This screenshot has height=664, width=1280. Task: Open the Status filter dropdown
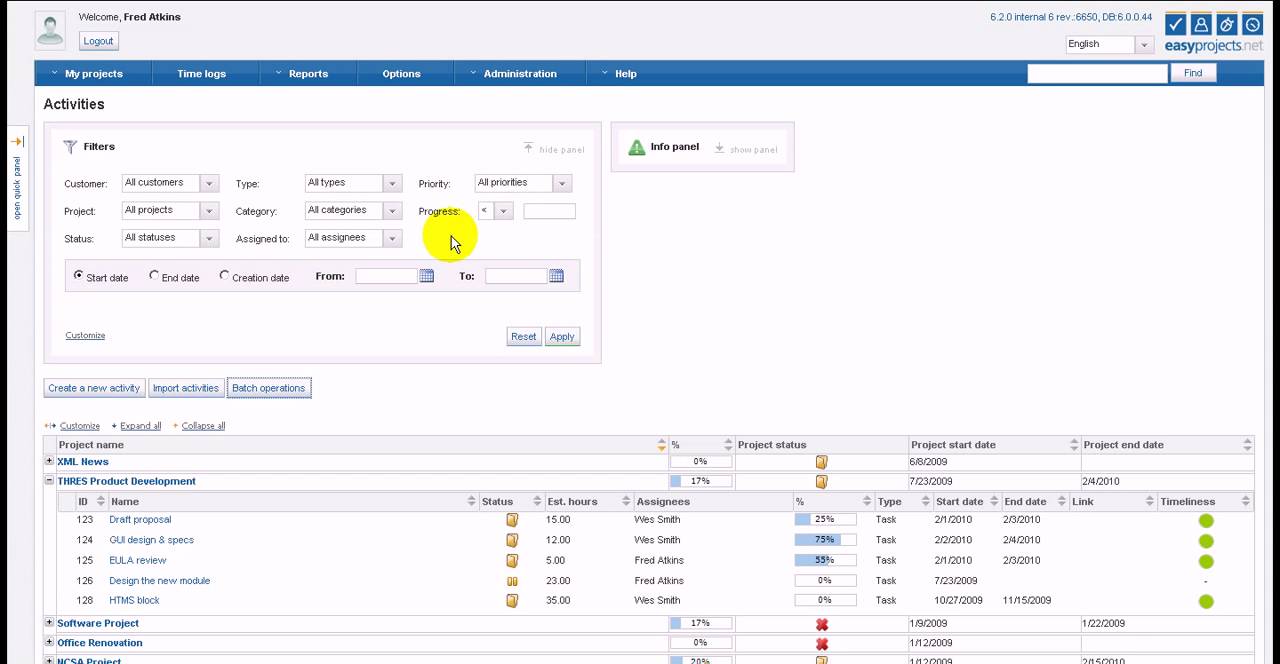pos(209,238)
